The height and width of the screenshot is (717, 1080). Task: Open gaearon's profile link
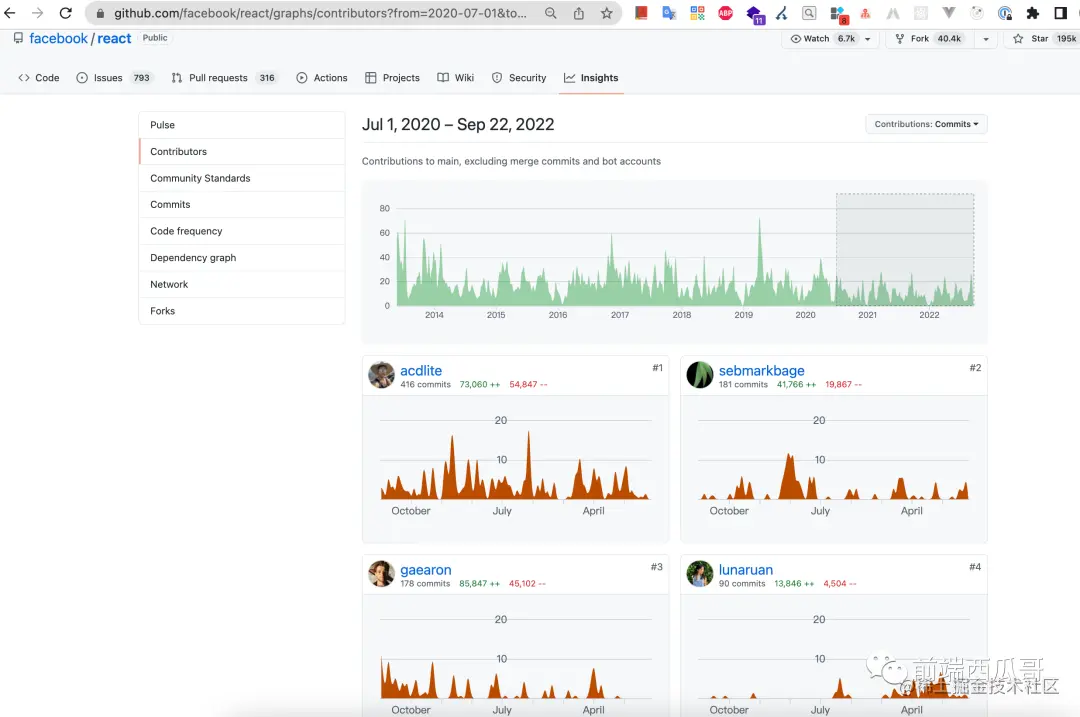tap(426, 570)
